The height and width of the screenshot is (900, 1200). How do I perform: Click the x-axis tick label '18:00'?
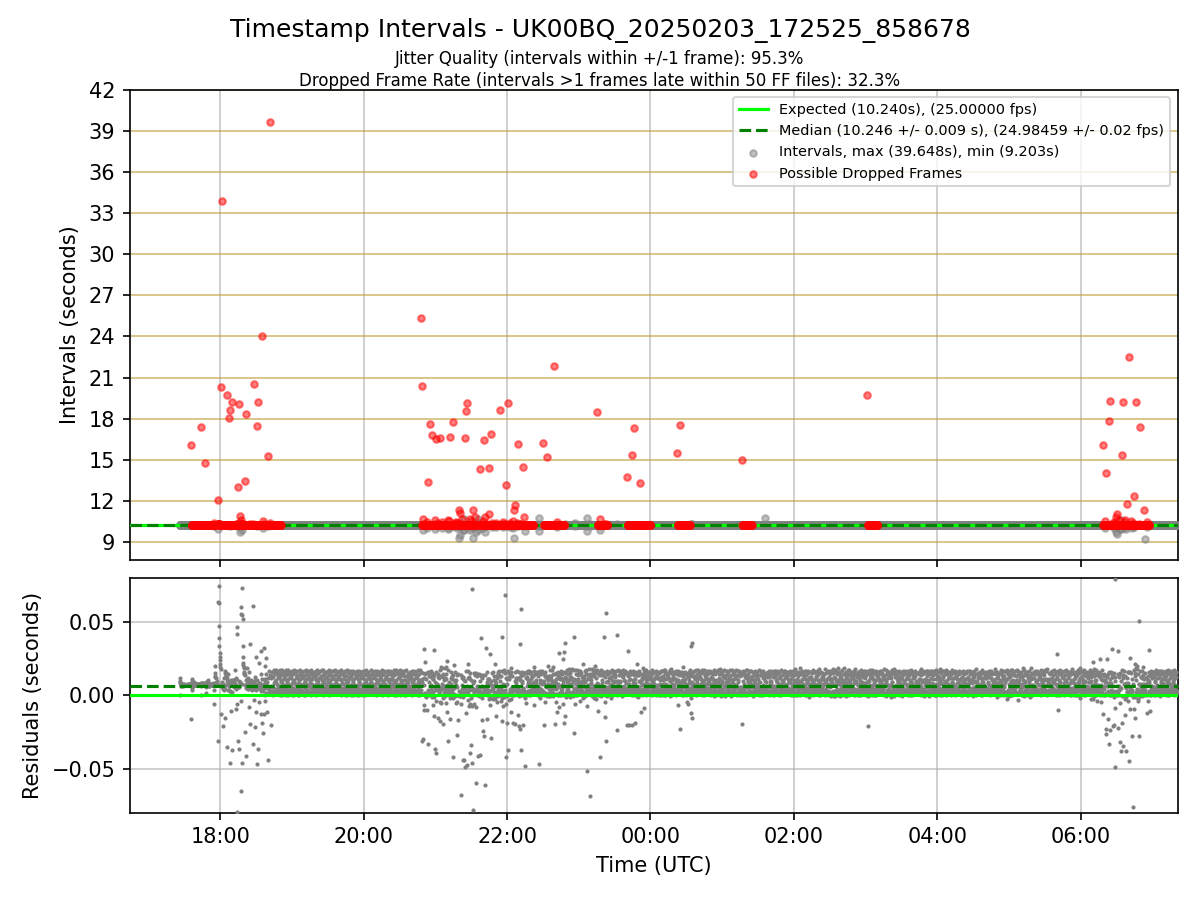220,835
